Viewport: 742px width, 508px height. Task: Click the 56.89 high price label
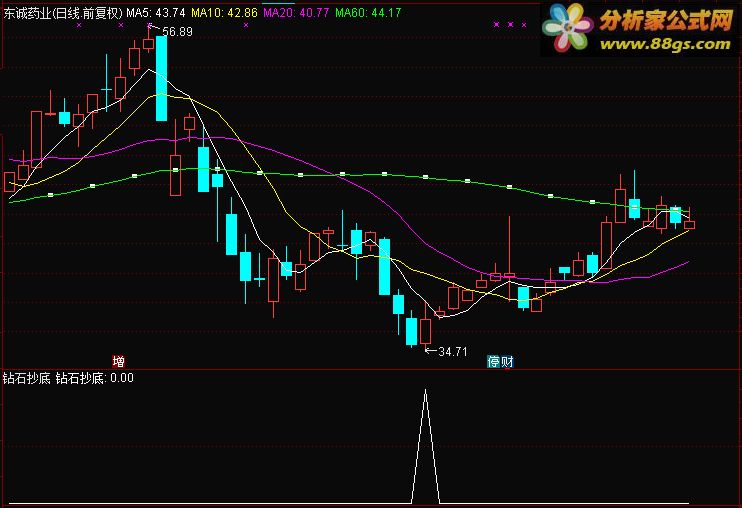click(x=177, y=32)
